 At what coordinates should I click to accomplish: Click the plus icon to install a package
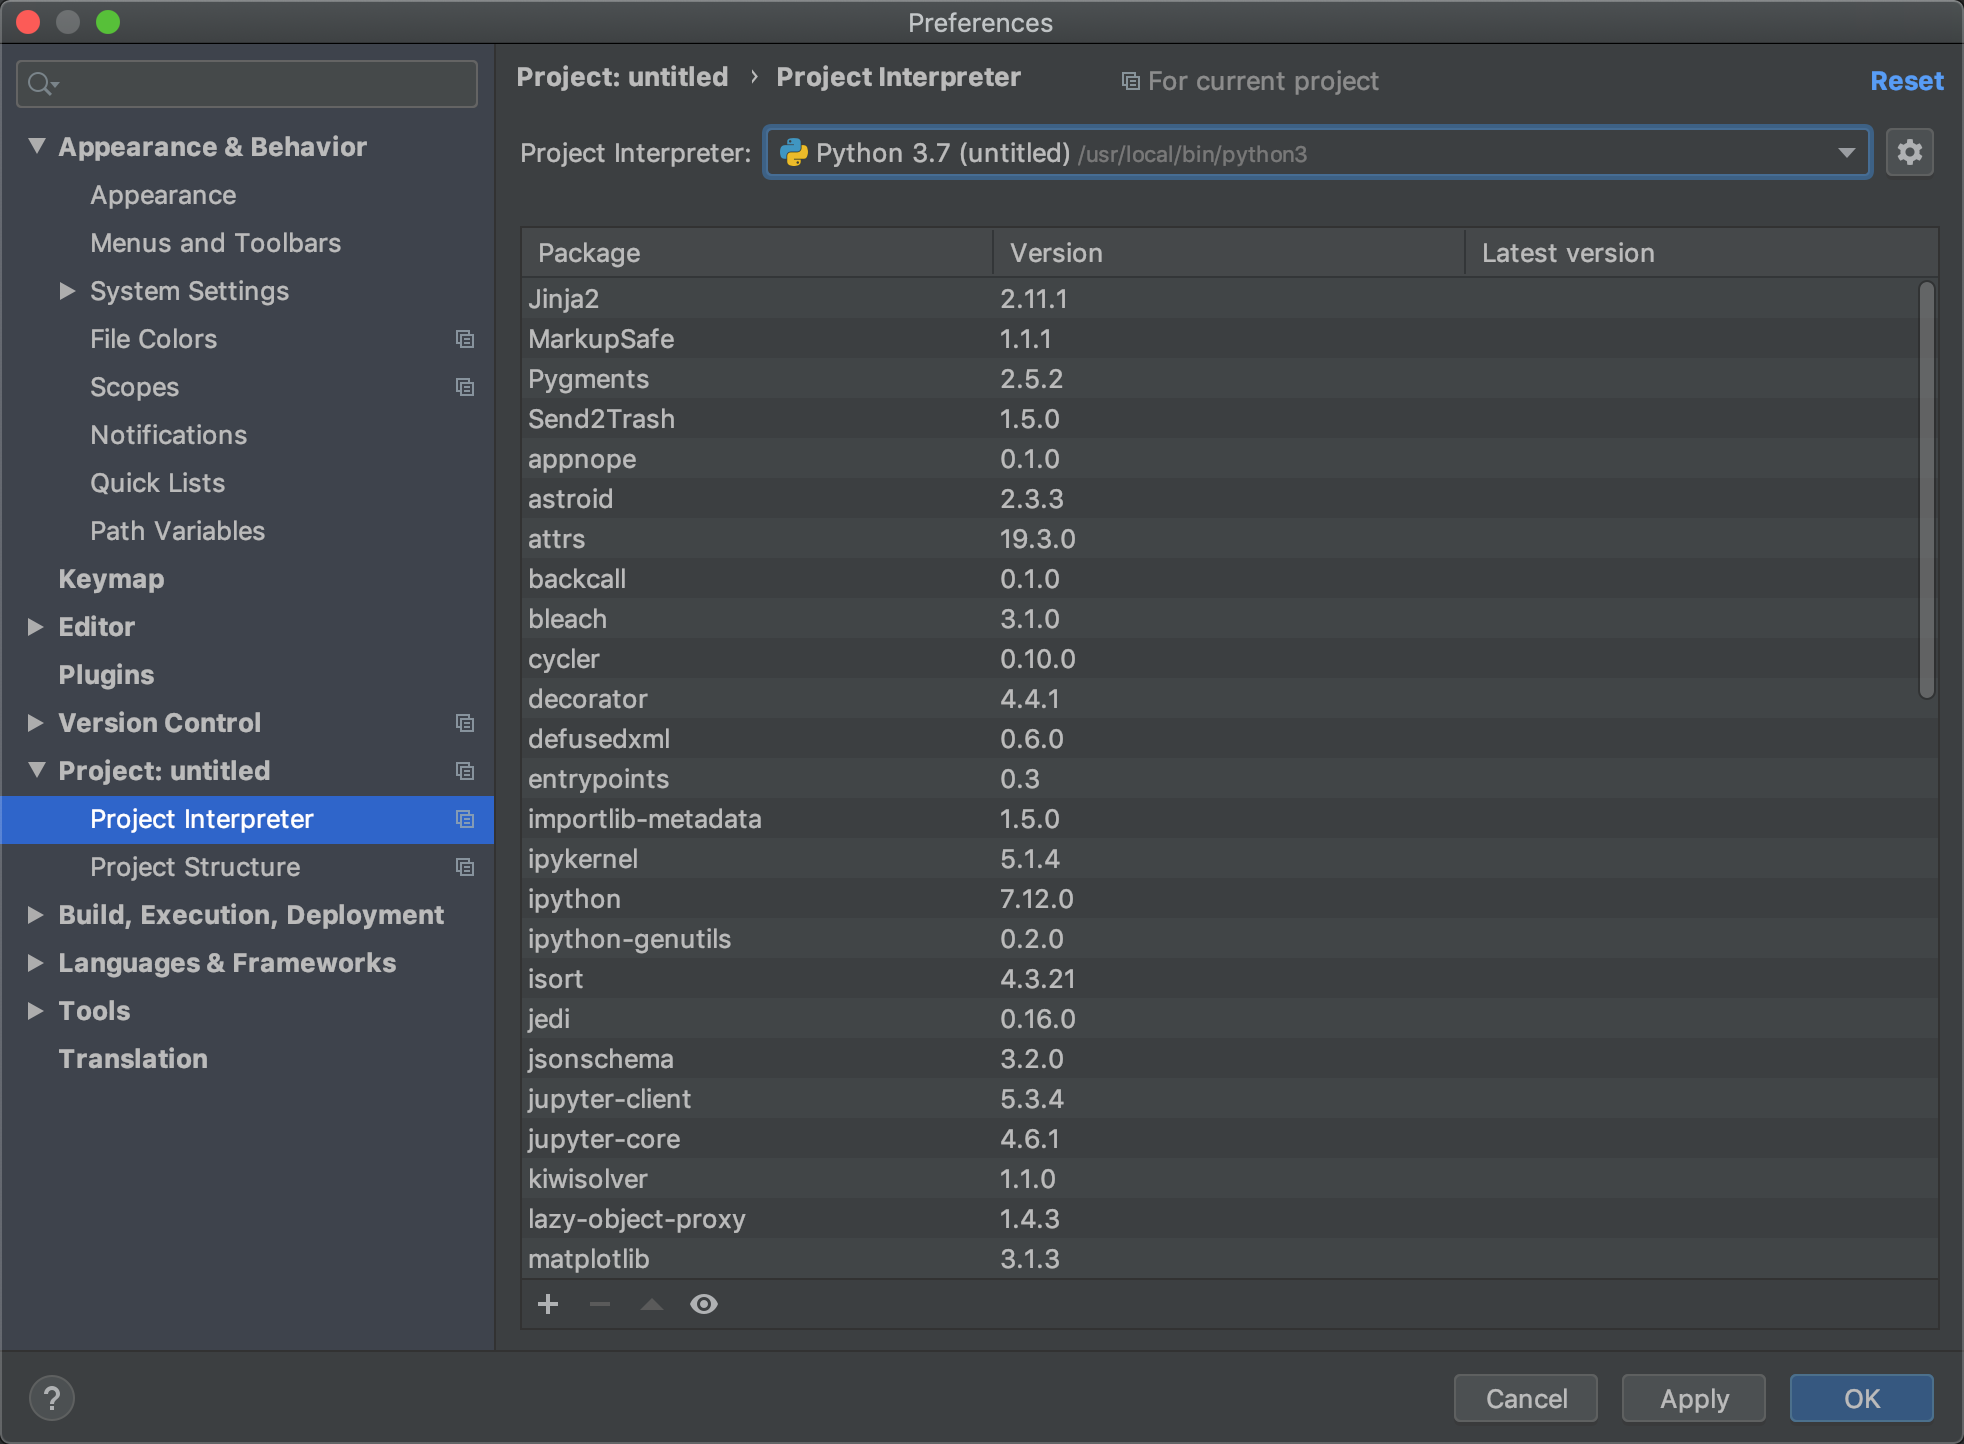[x=548, y=1304]
